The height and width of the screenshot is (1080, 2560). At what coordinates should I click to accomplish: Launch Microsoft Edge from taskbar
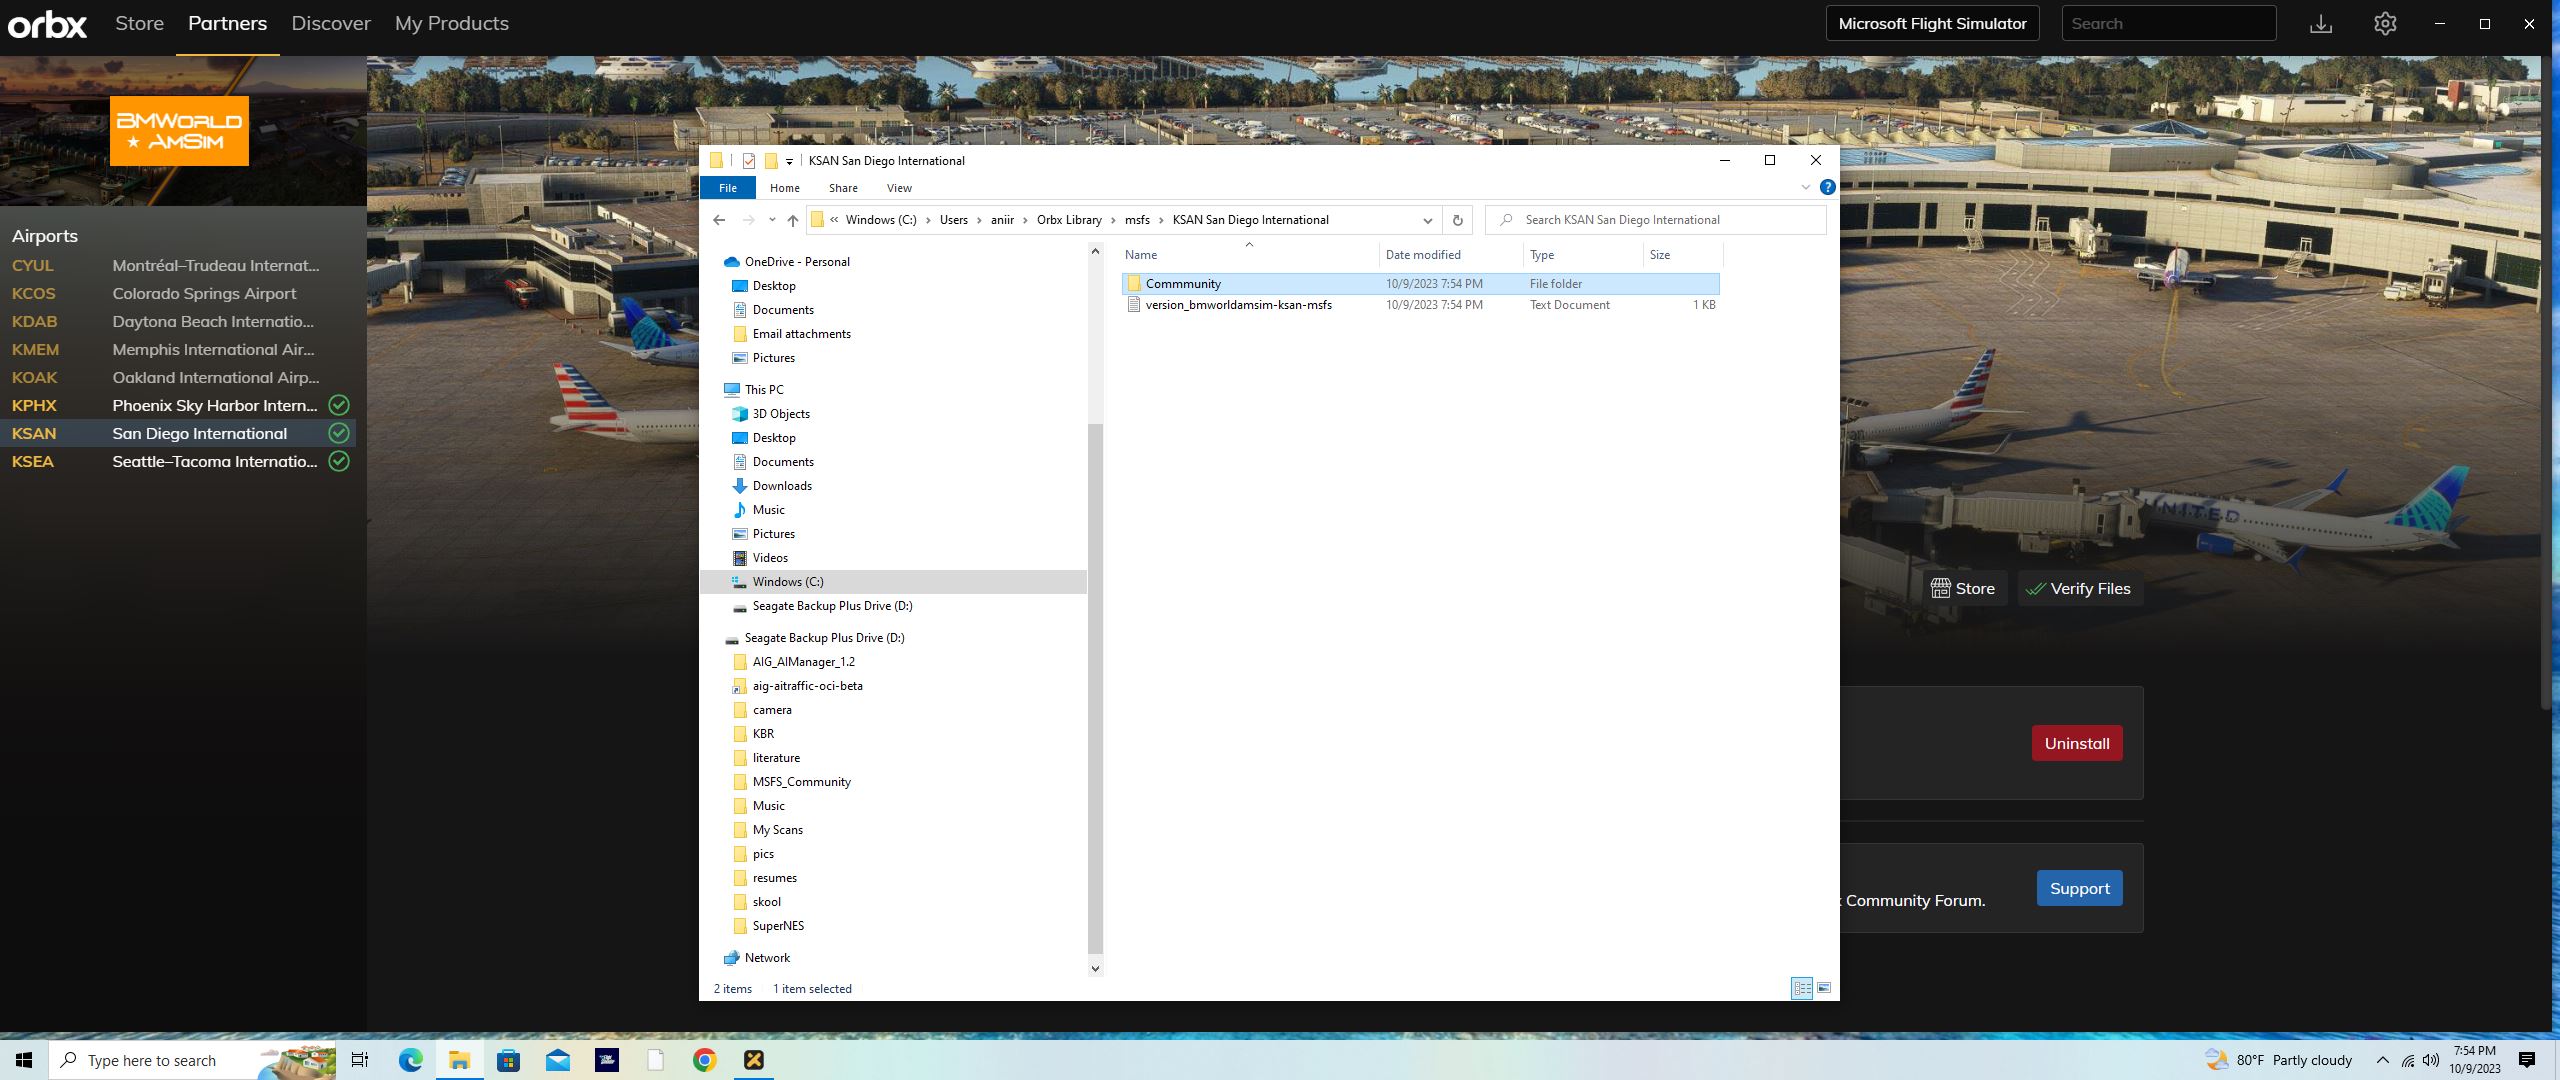click(410, 1060)
